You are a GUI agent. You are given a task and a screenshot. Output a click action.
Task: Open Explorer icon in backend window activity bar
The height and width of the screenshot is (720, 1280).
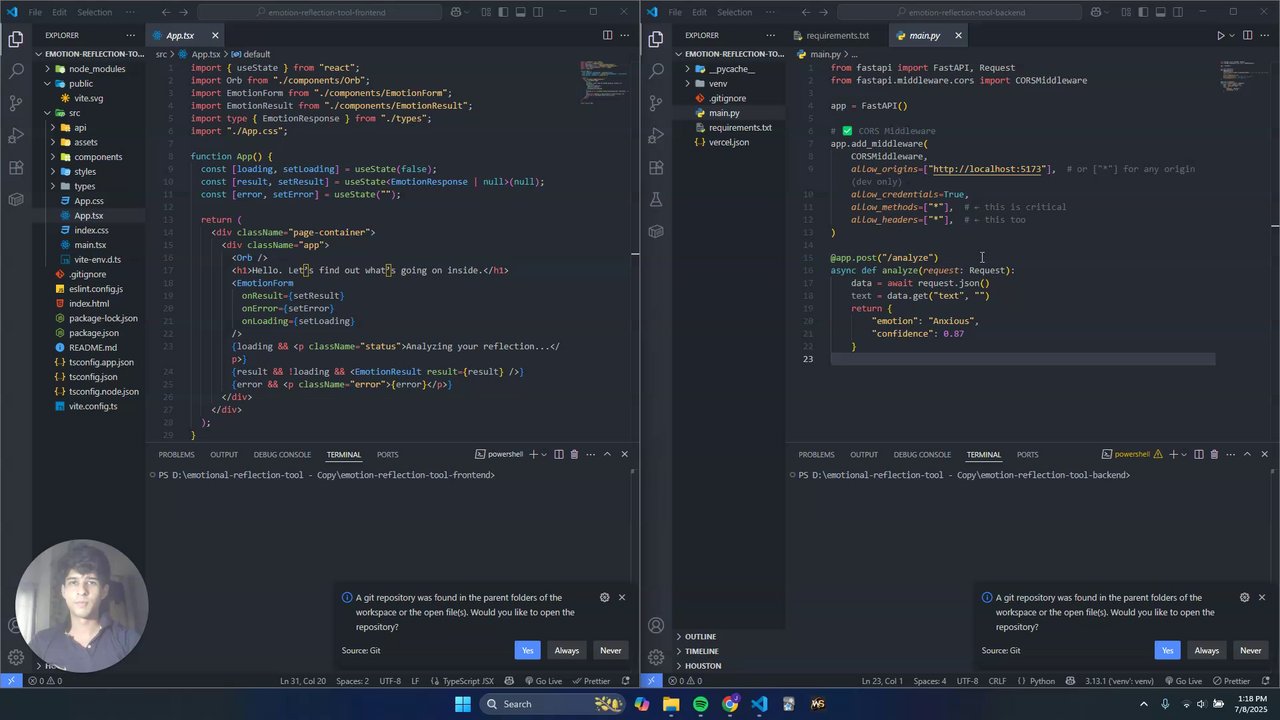[656, 39]
